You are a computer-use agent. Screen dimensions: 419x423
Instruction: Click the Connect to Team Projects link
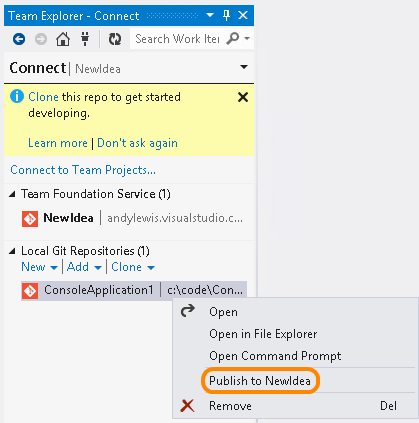coord(83,170)
